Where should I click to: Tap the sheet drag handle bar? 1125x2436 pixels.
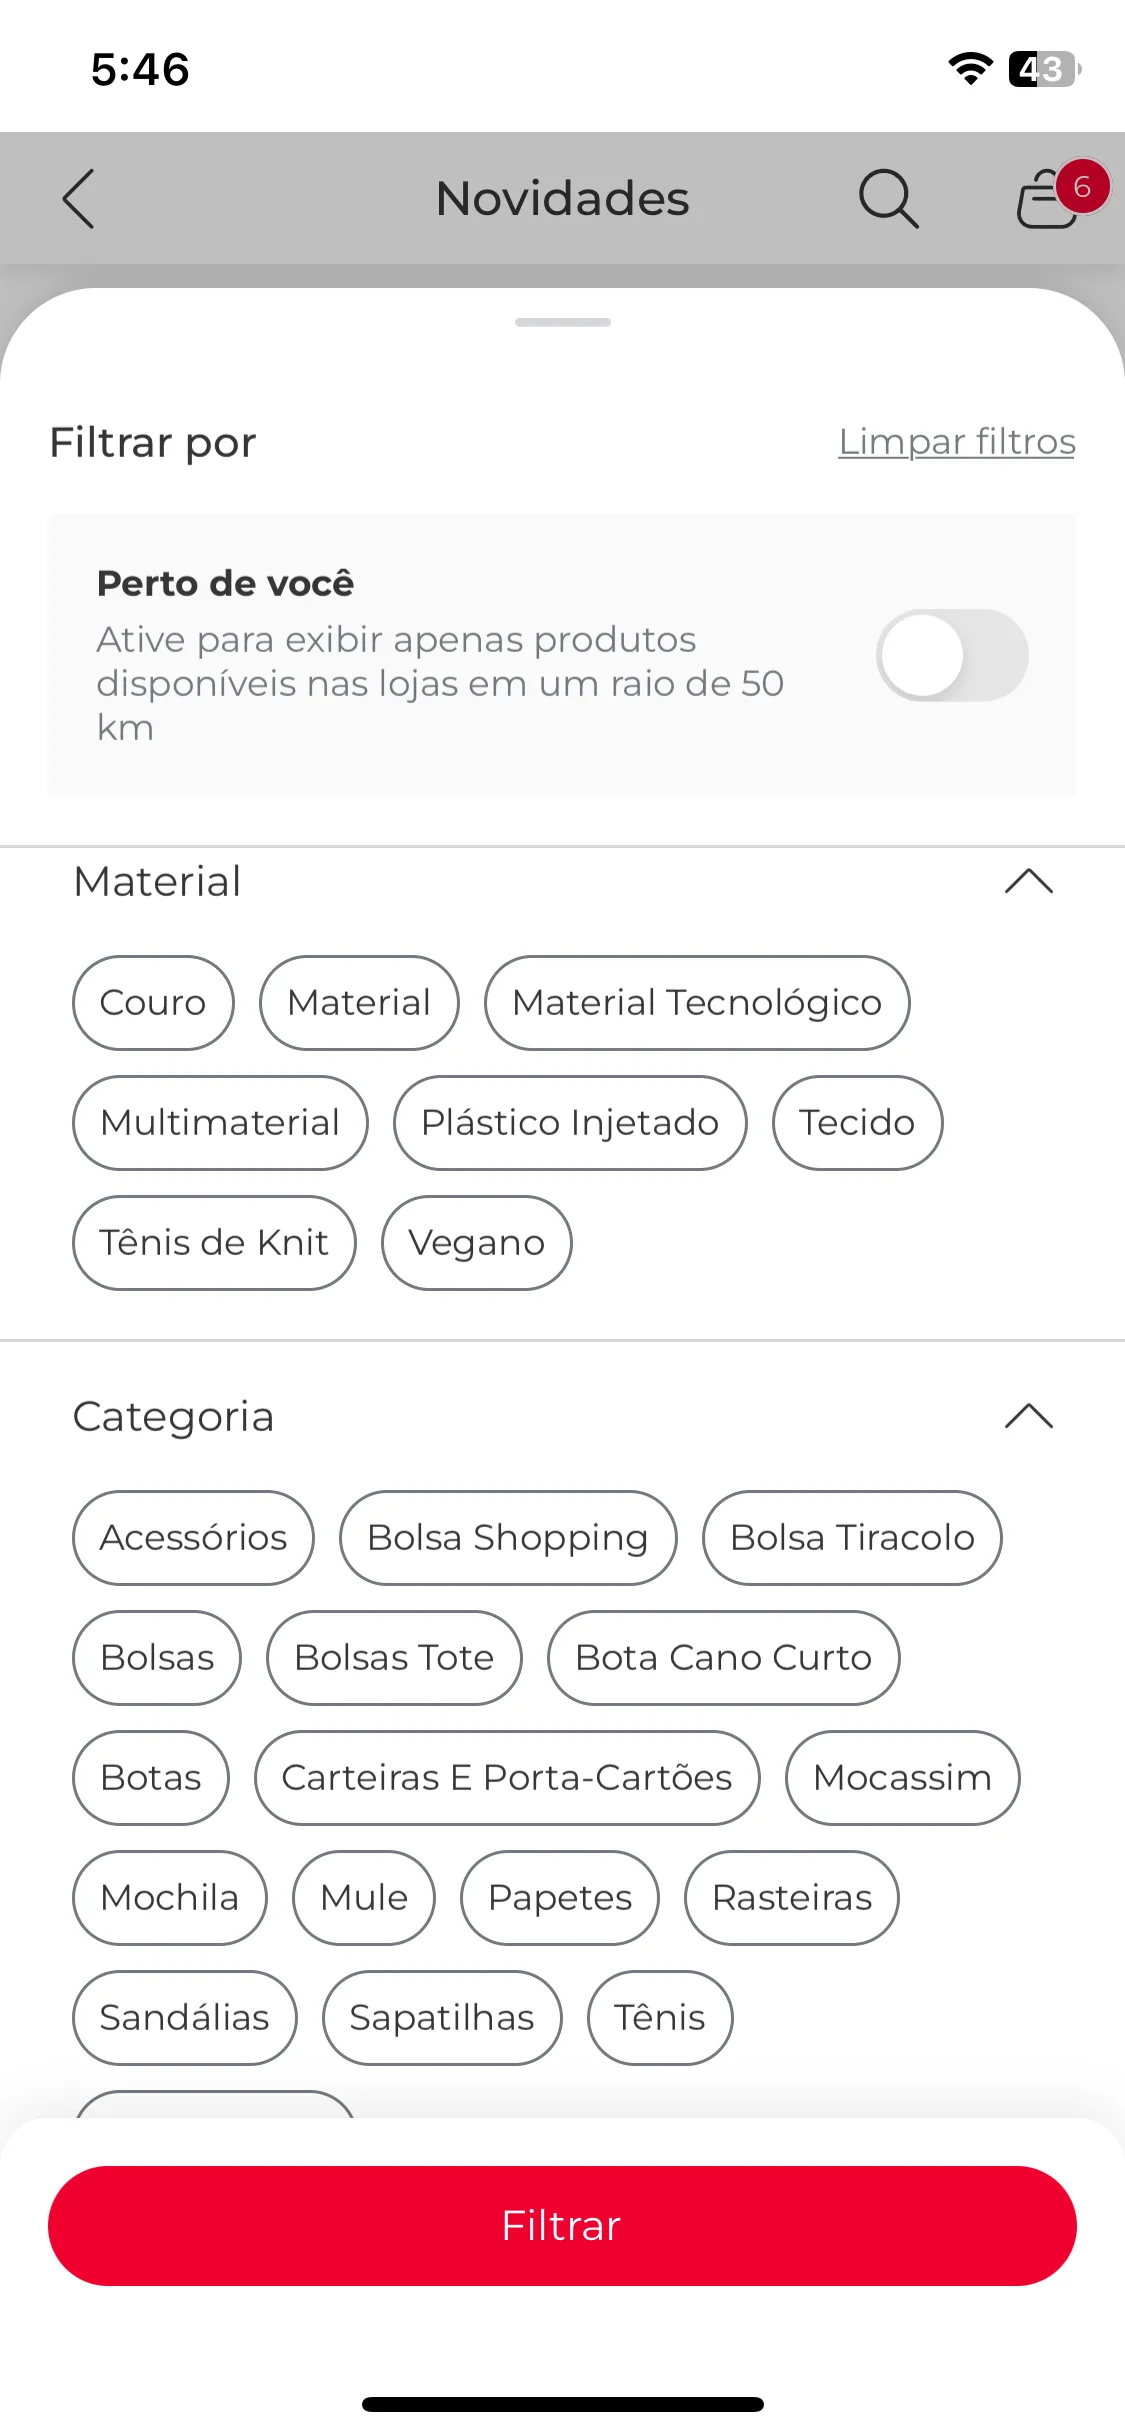point(563,322)
